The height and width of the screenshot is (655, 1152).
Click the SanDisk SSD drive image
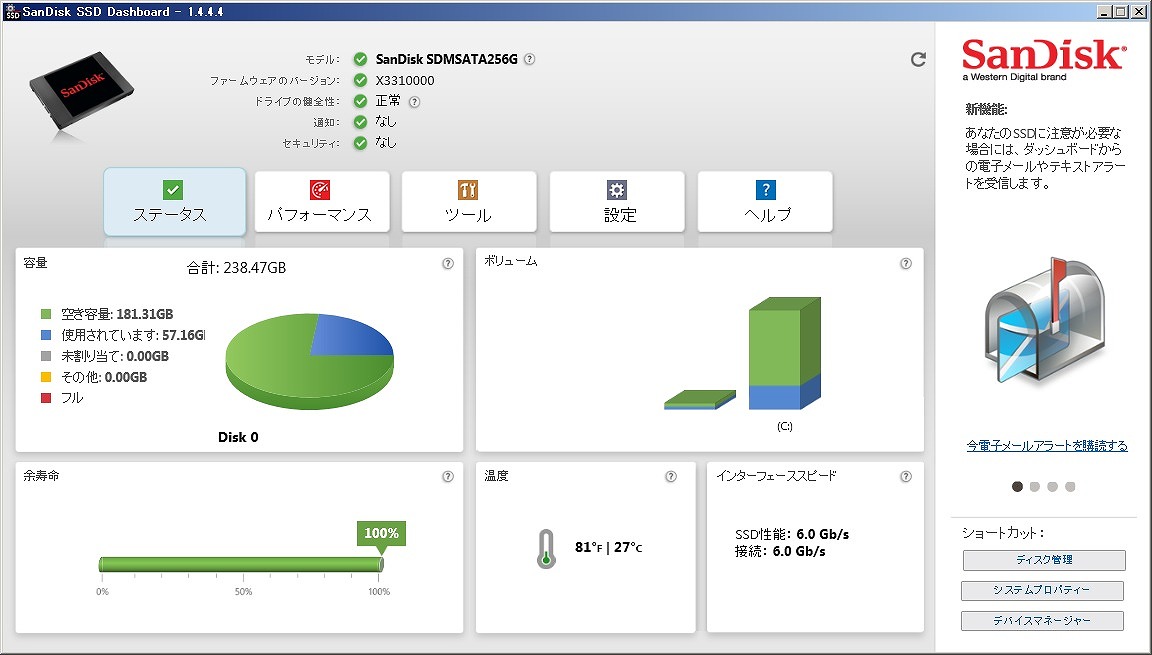[x=82, y=92]
